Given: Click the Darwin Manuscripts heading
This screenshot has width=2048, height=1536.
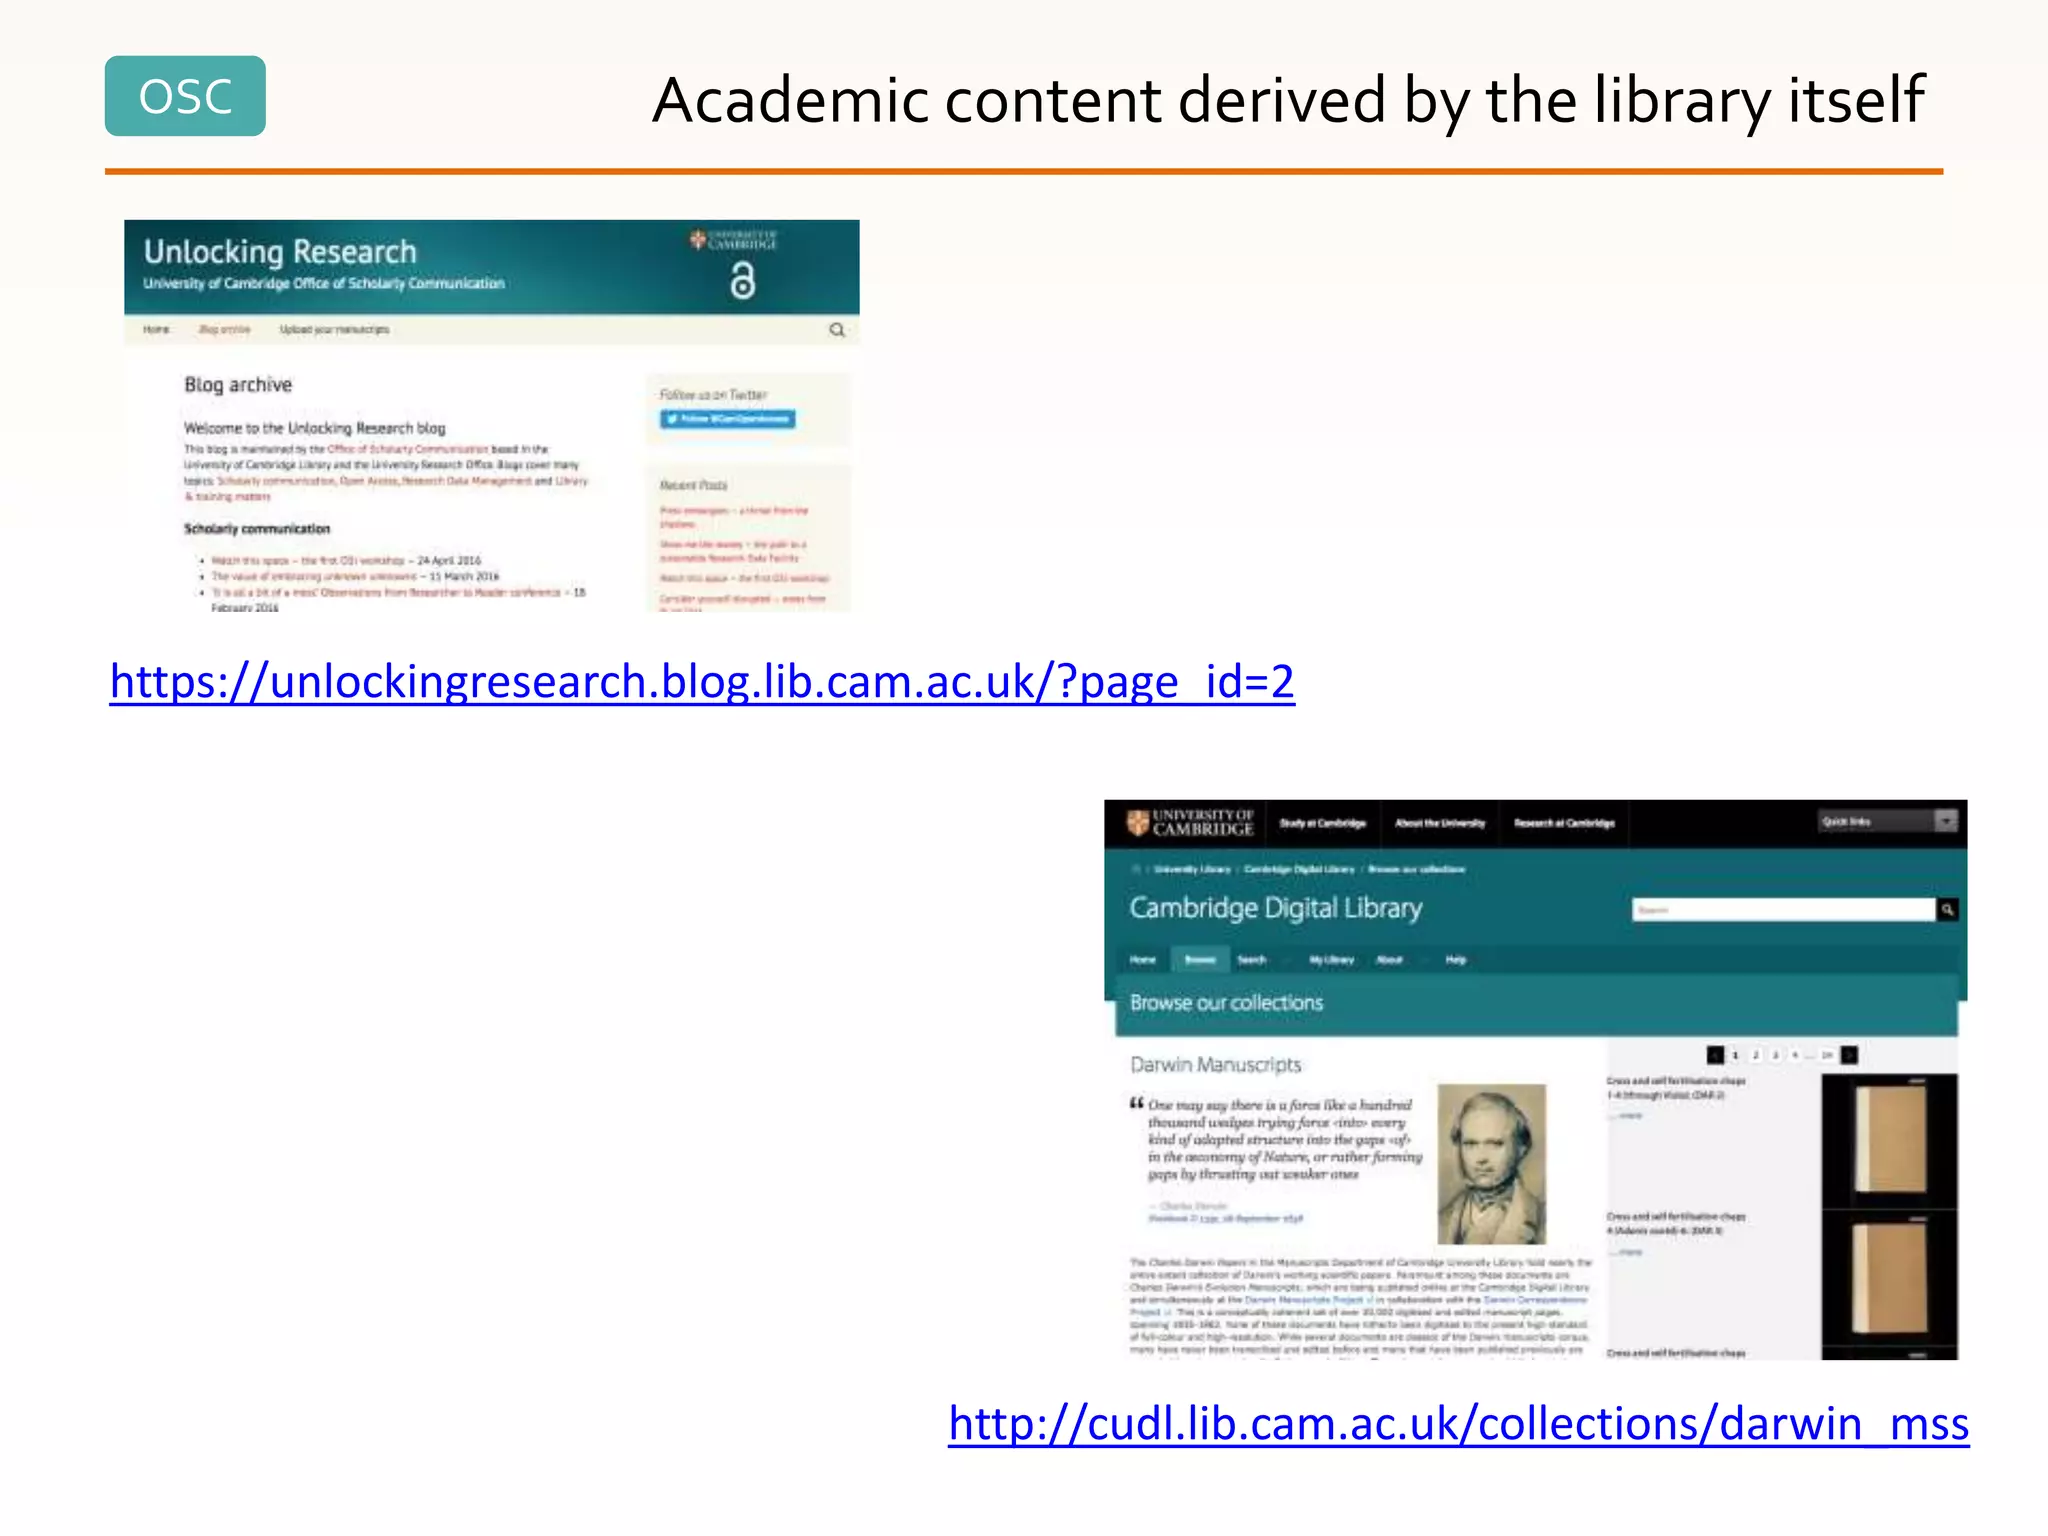Looking at the screenshot, I should [x=1216, y=1065].
